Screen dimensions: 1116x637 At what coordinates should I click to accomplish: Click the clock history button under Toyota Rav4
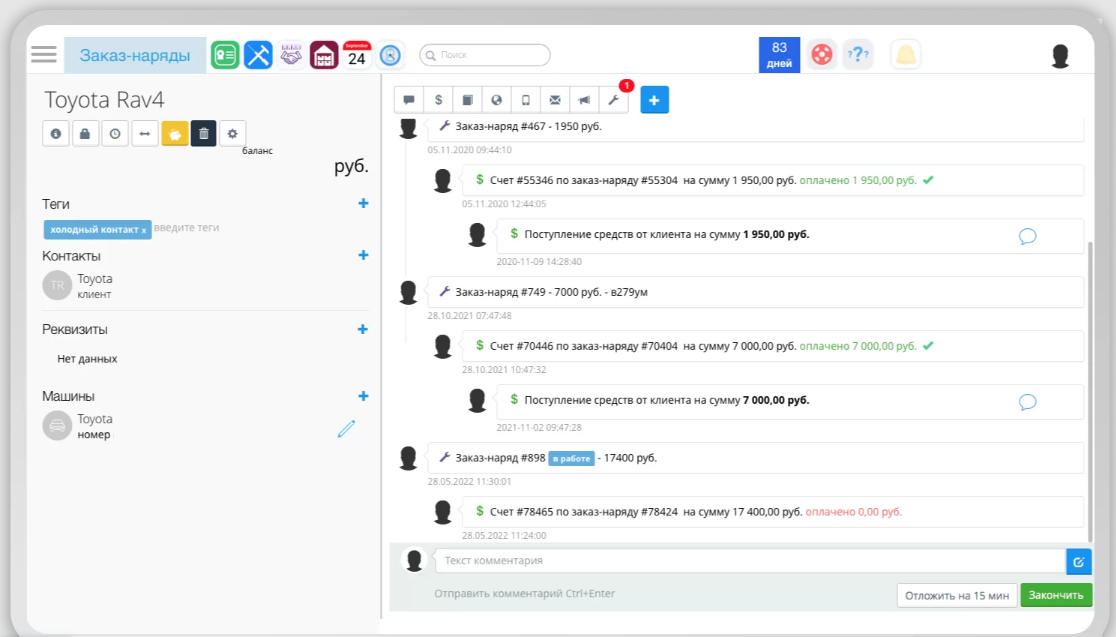click(x=115, y=134)
